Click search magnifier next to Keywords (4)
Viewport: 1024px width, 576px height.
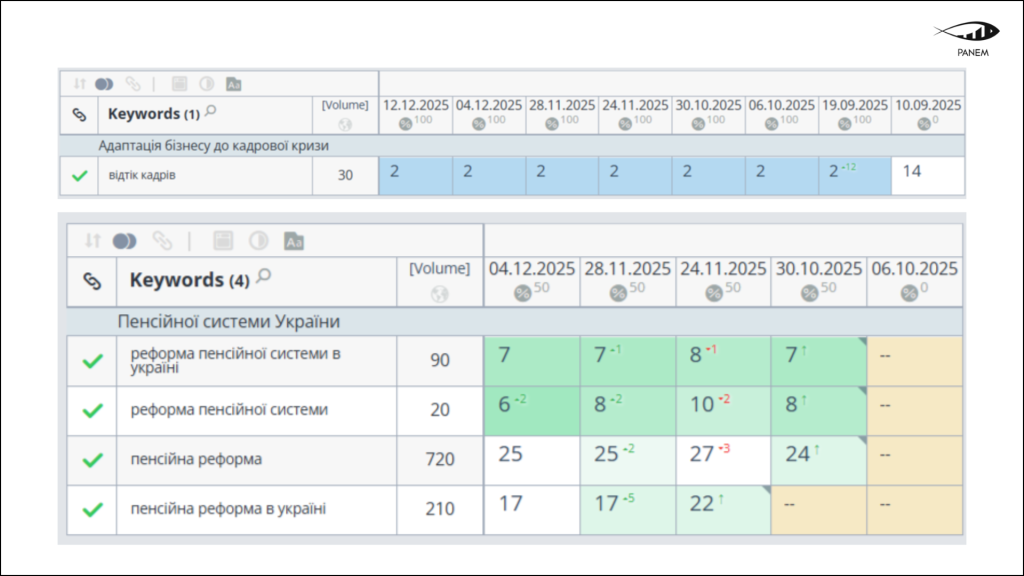pos(264,277)
